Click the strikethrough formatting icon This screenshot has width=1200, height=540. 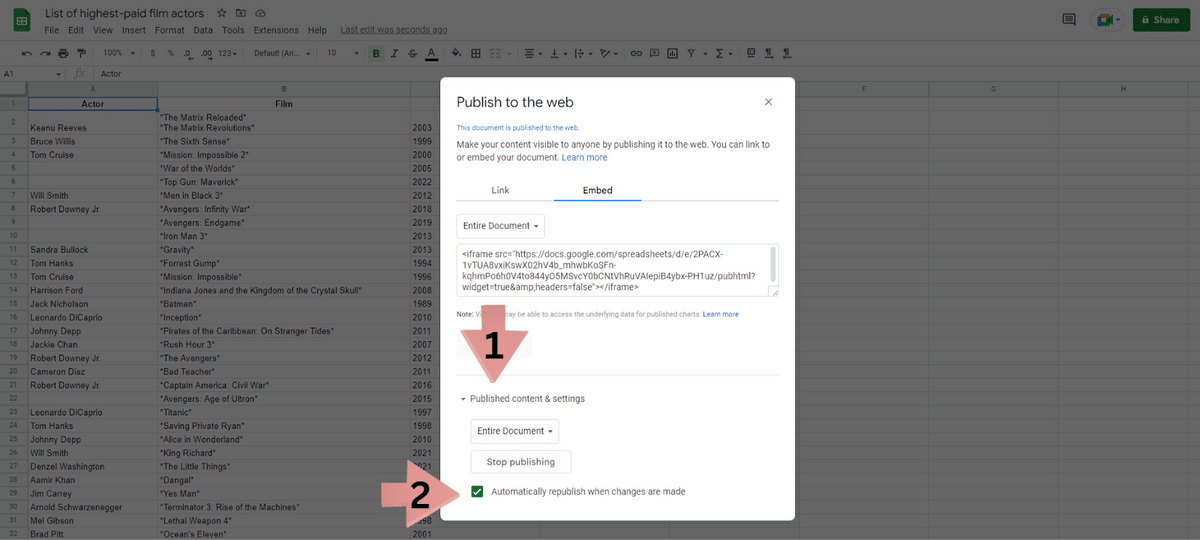coord(412,53)
